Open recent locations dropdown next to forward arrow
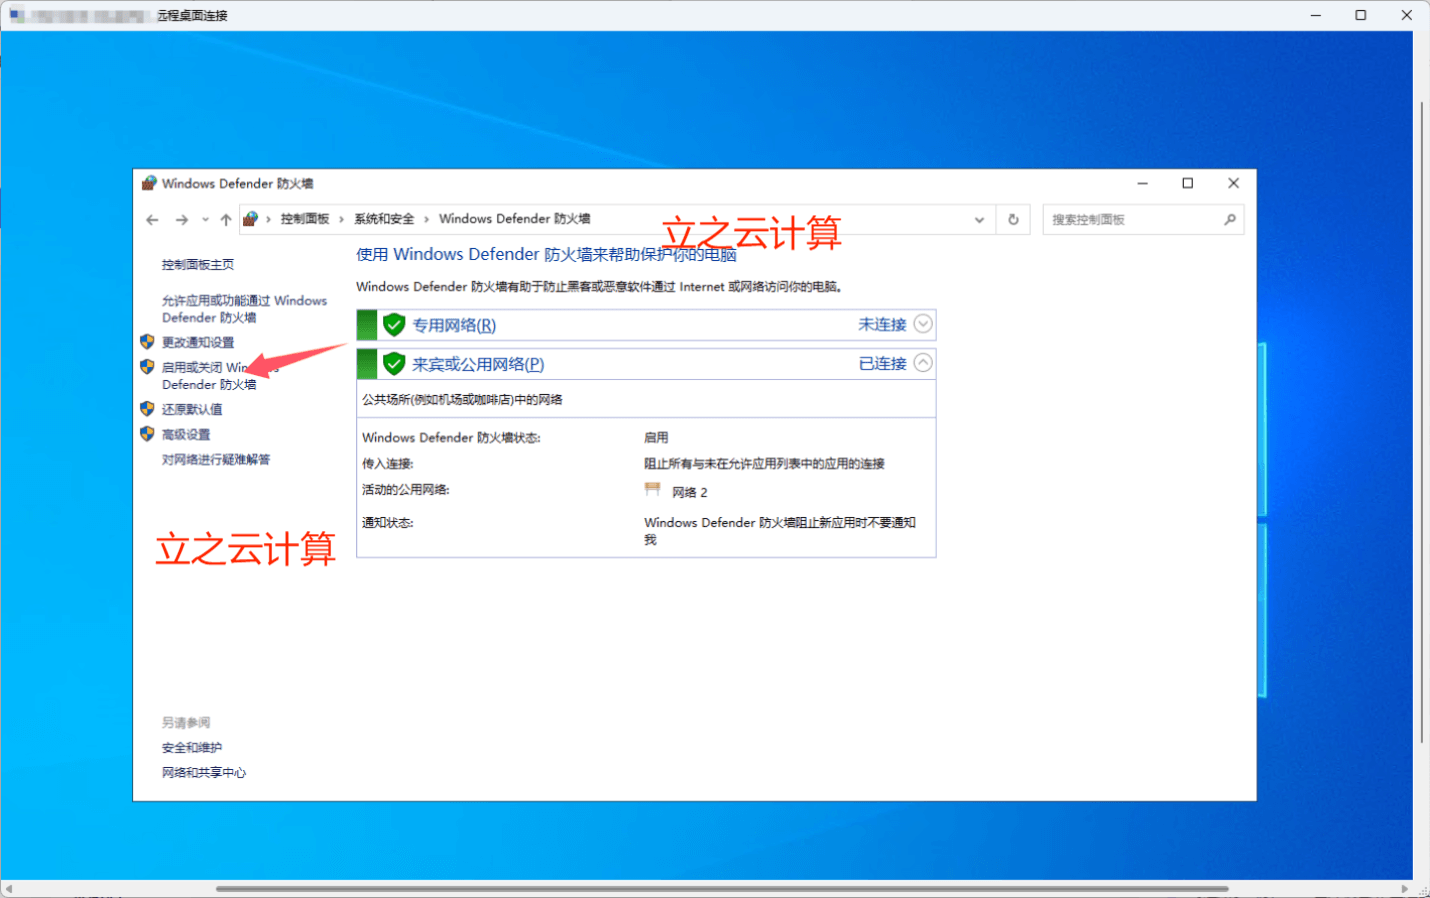1430x898 pixels. 205,220
